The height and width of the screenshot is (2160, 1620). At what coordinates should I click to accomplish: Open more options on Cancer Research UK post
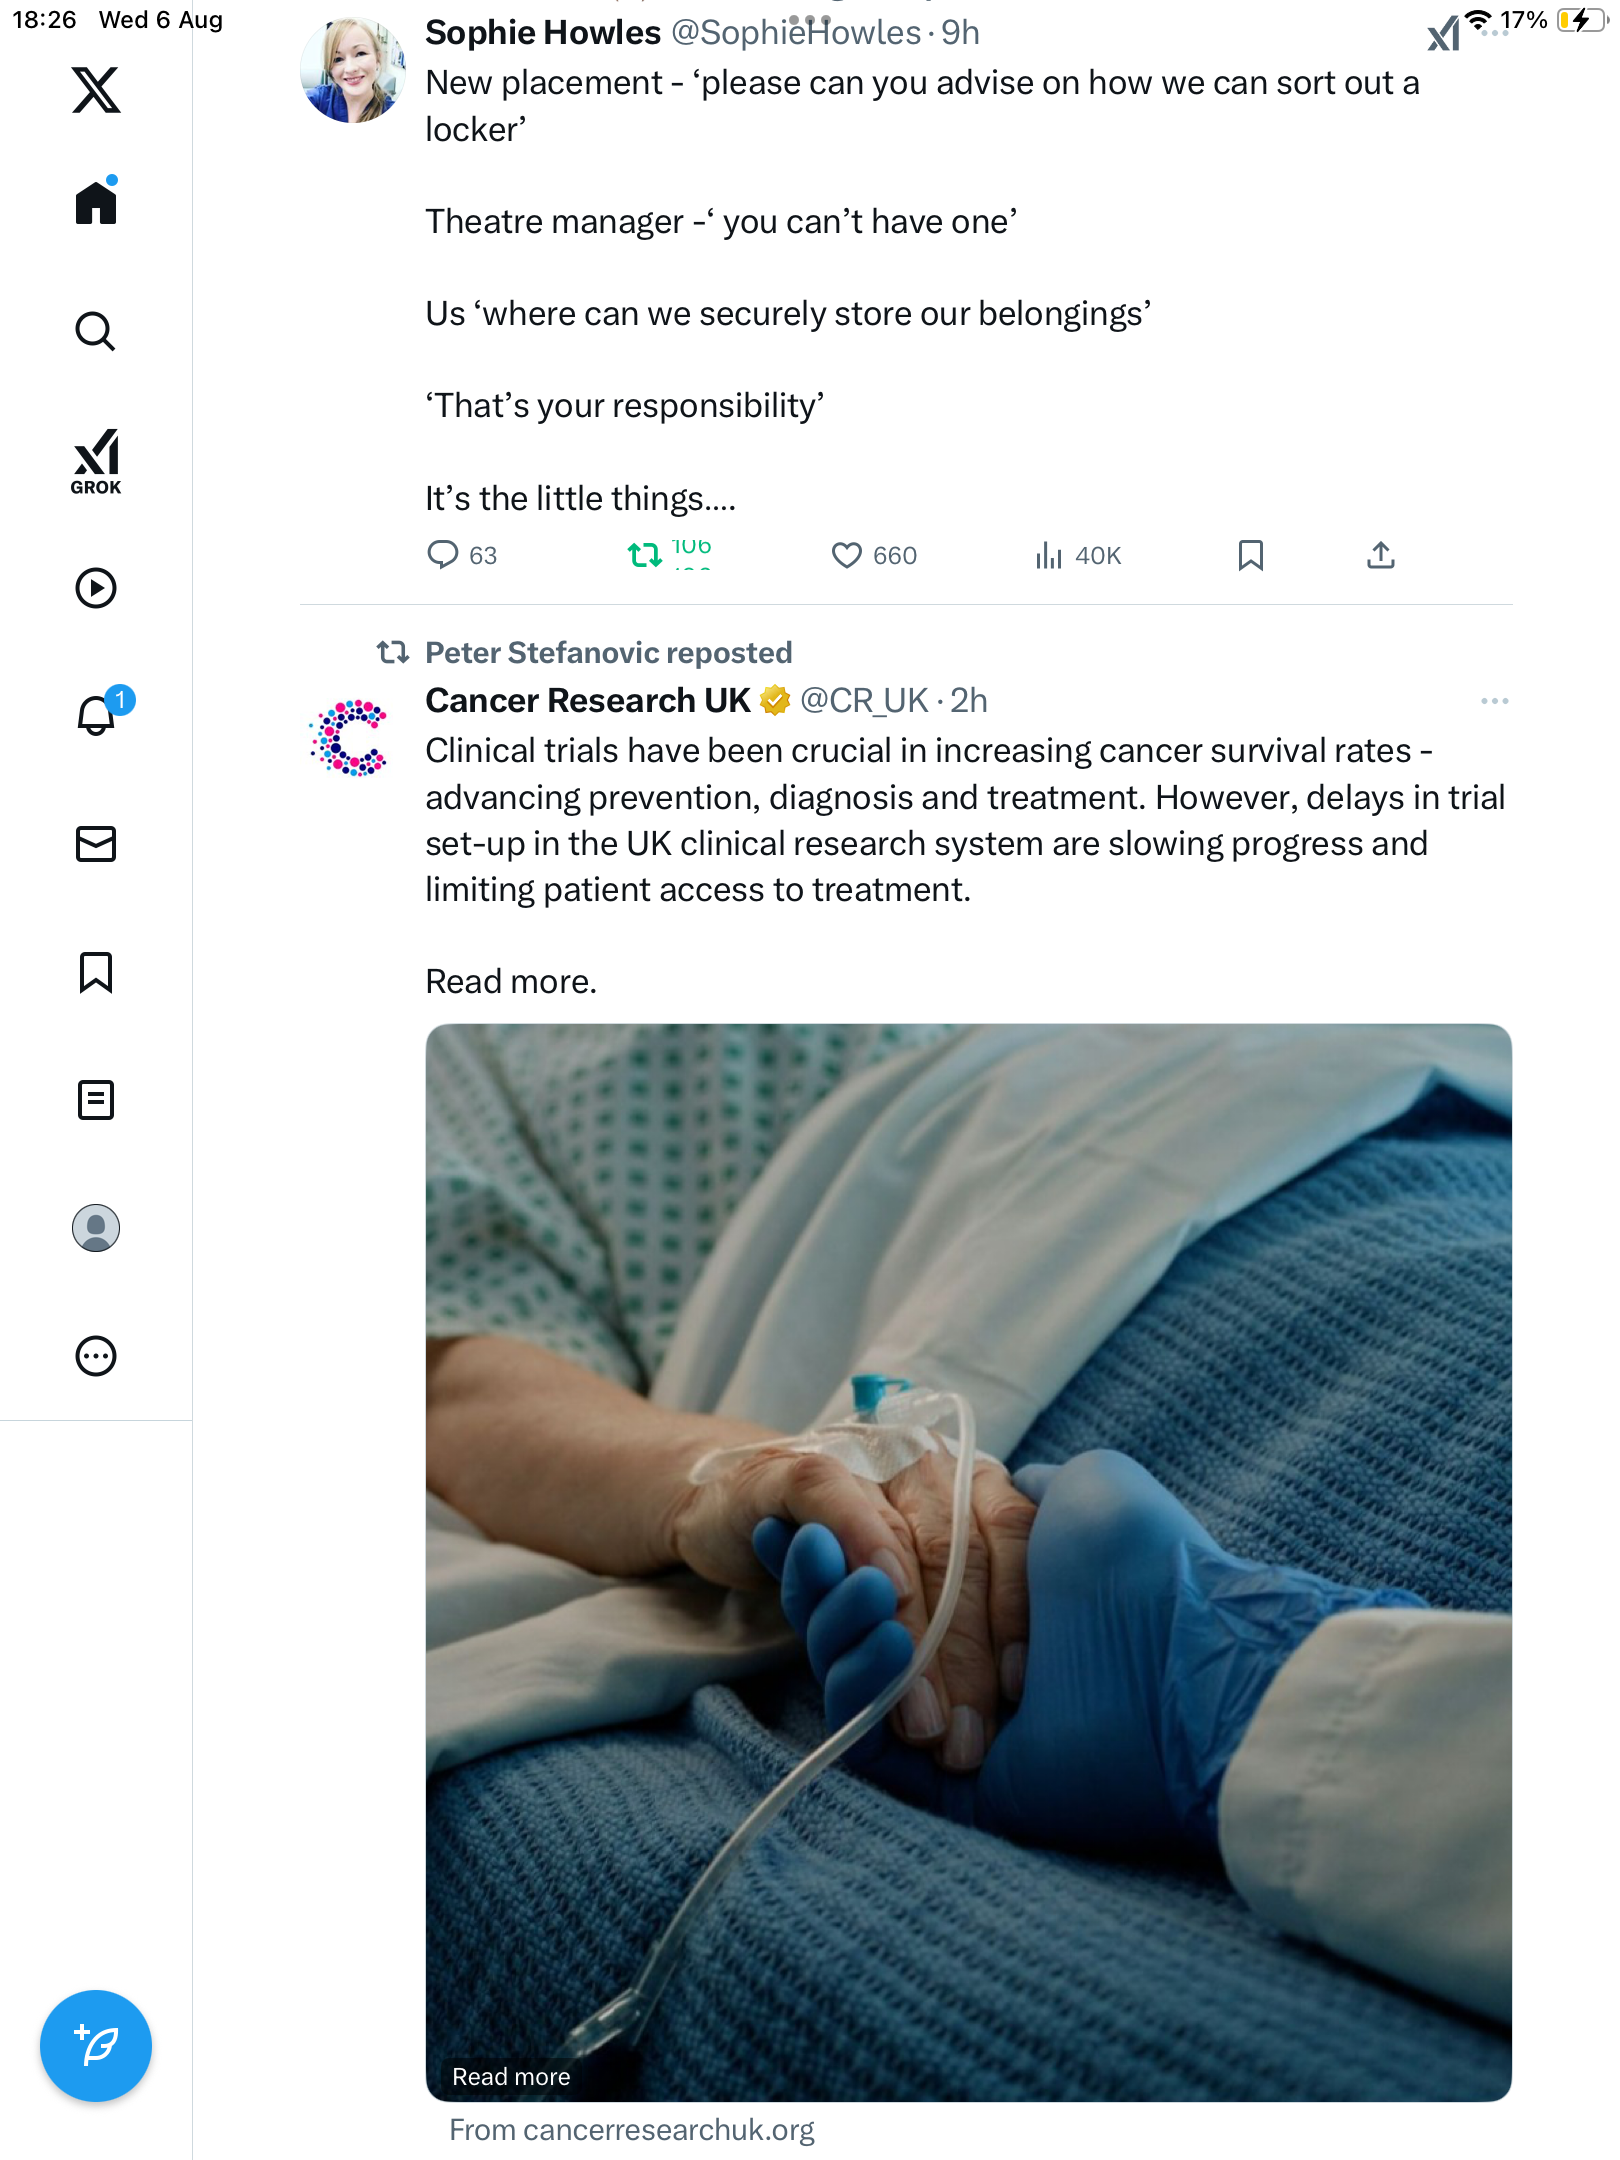tap(1494, 701)
